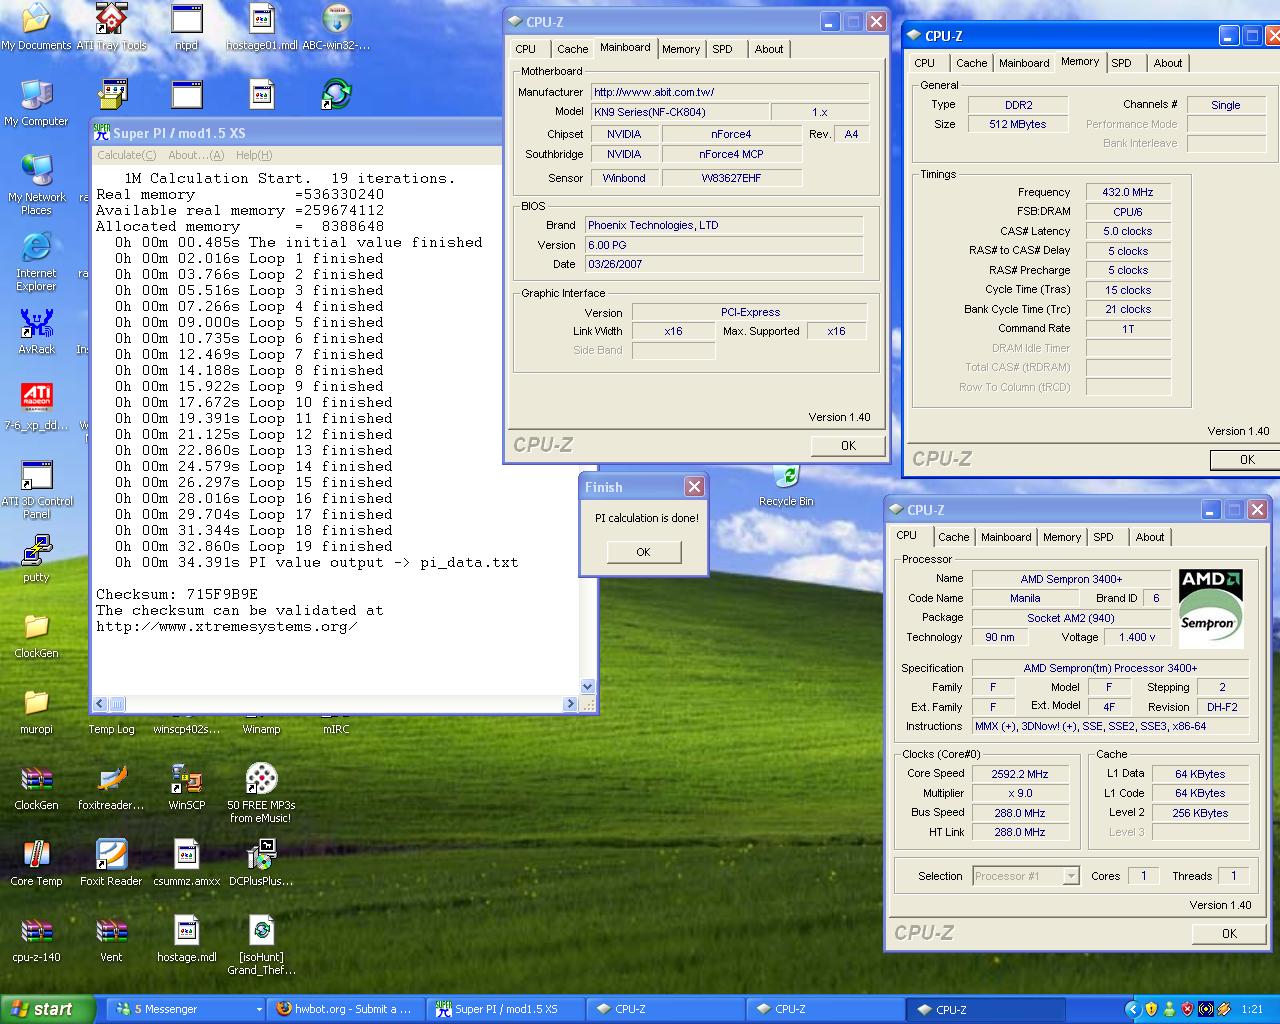
Task: Open 50 FREE MP3s from eMusic icon
Action: pos(261,793)
